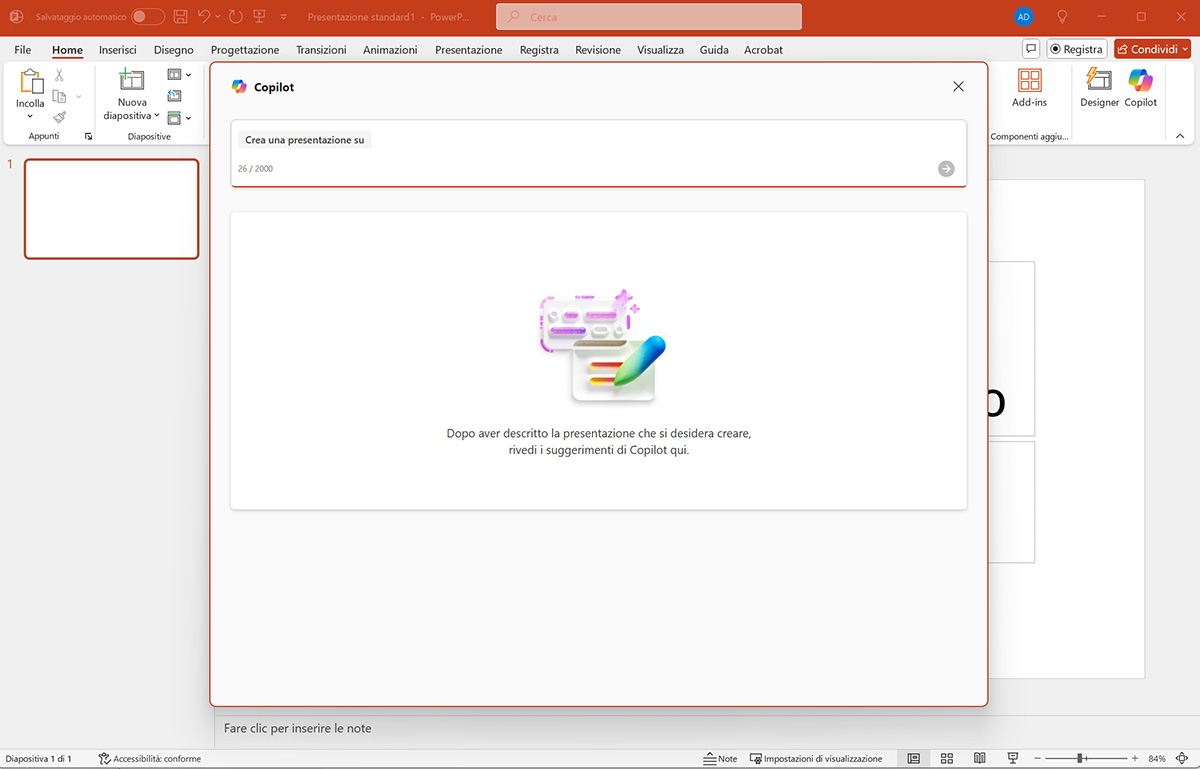1200x769 pixels.
Task: Cut selection with scissors icon
Action: click(59, 75)
